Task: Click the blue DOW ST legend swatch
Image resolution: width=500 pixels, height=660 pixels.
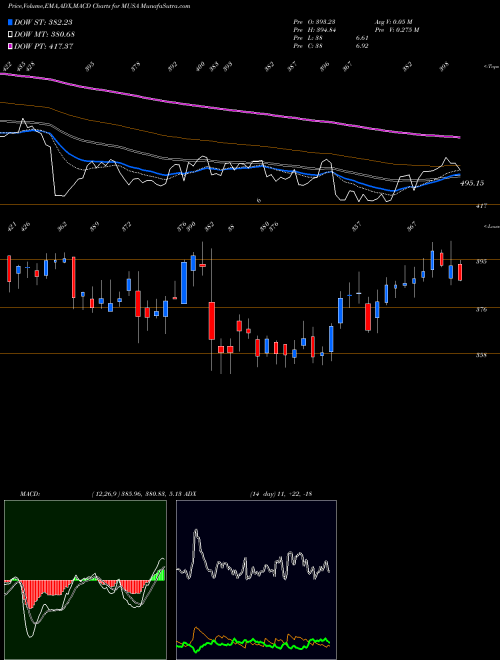Action: pyautogui.click(x=10, y=22)
